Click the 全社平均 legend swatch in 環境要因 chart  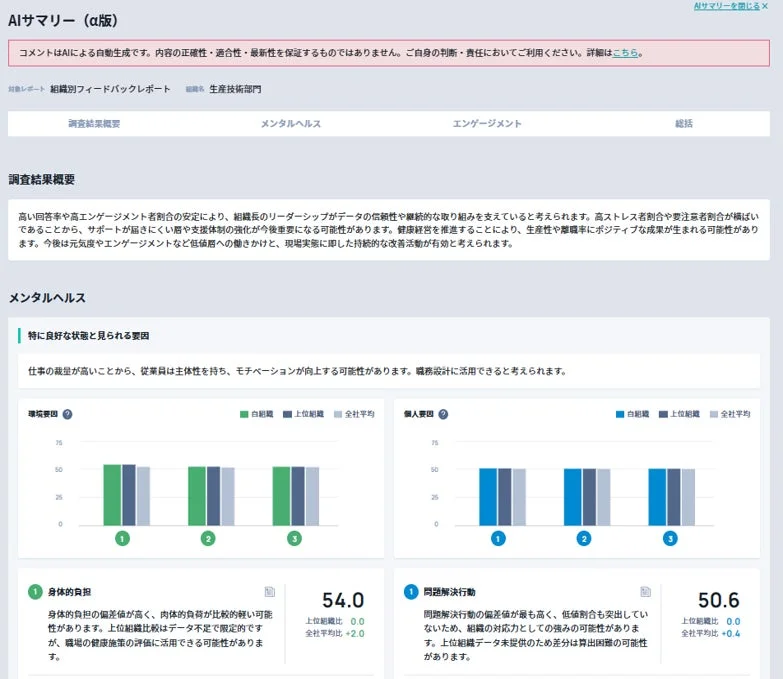pyautogui.click(x=338, y=414)
